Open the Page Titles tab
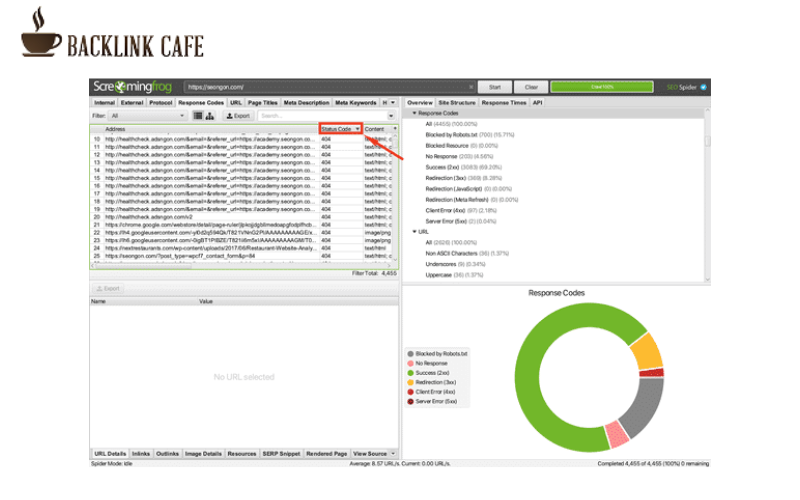800x500 pixels. coord(263,103)
